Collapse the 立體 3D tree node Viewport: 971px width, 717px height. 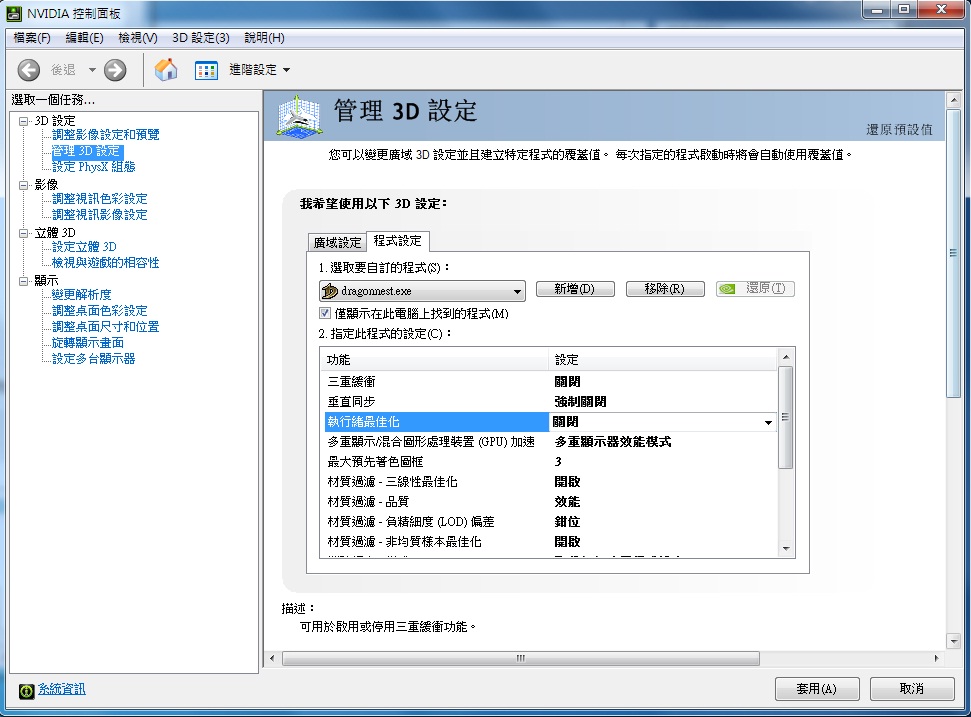coord(24,233)
